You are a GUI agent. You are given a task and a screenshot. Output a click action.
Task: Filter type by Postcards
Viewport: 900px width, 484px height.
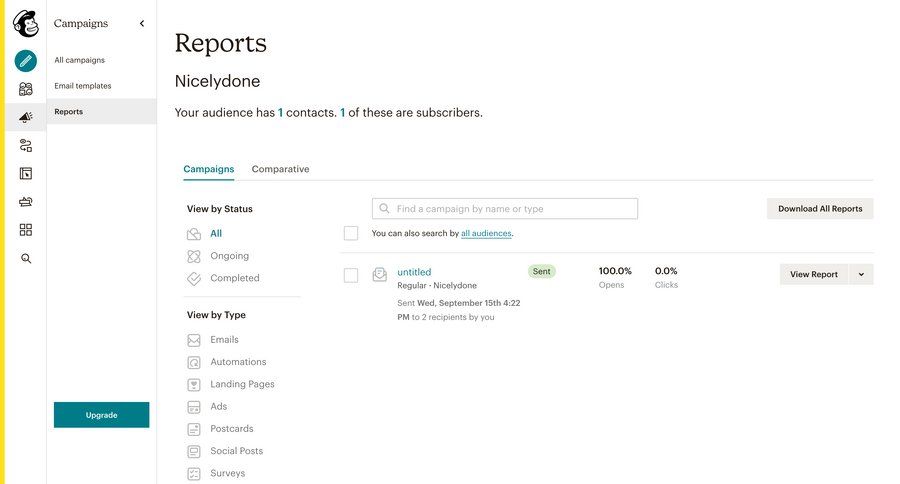(232, 428)
